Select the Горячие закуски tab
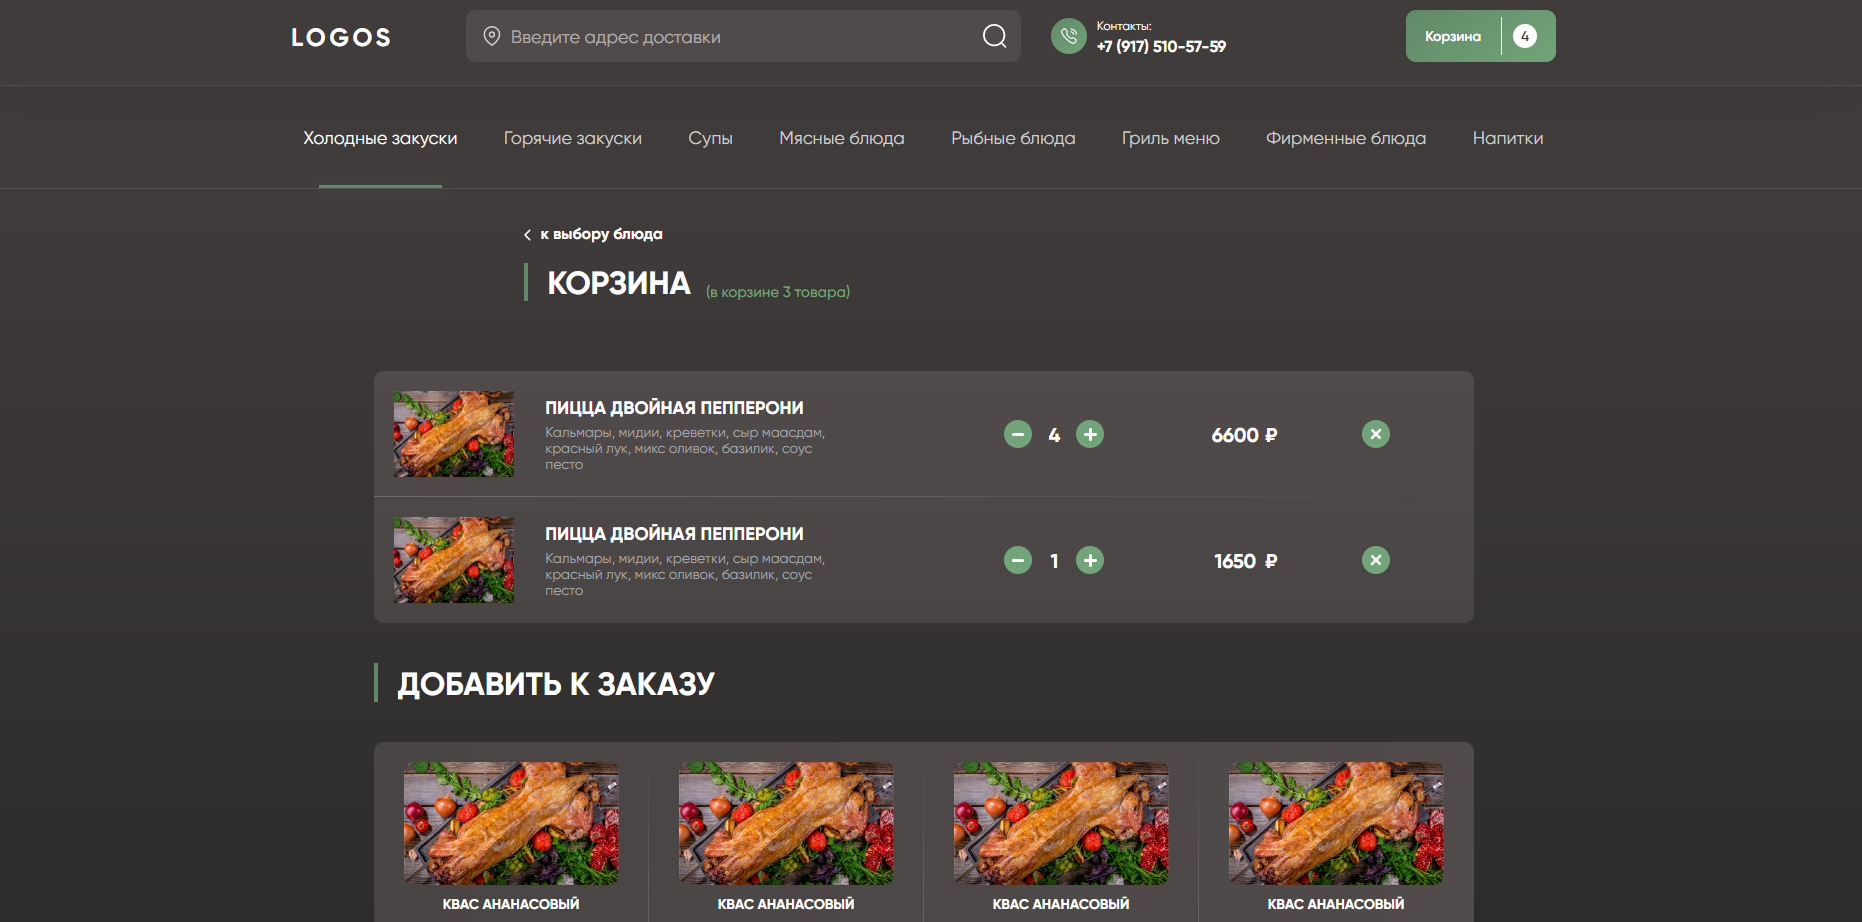The width and height of the screenshot is (1862, 922). tap(573, 138)
